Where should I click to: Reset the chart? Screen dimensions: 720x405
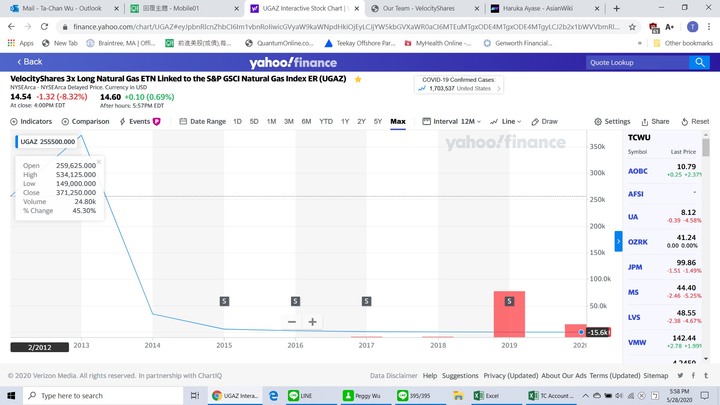pyautogui.click(x=695, y=121)
